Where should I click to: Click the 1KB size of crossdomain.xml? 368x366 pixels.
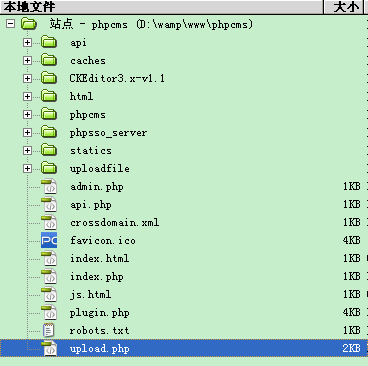tap(352, 222)
